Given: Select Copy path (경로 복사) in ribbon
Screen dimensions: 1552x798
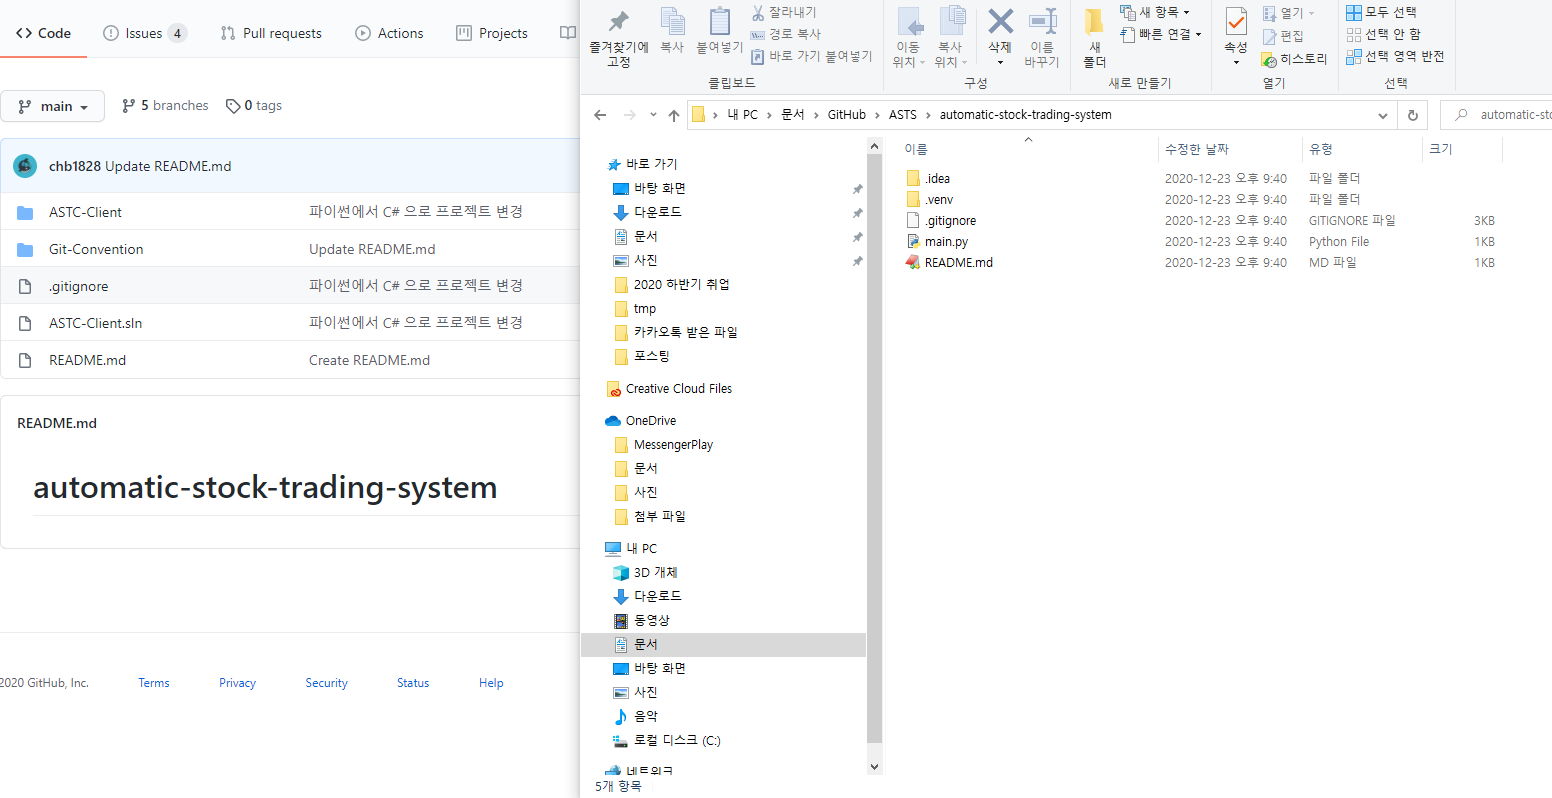Looking at the screenshot, I should click(x=785, y=34).
